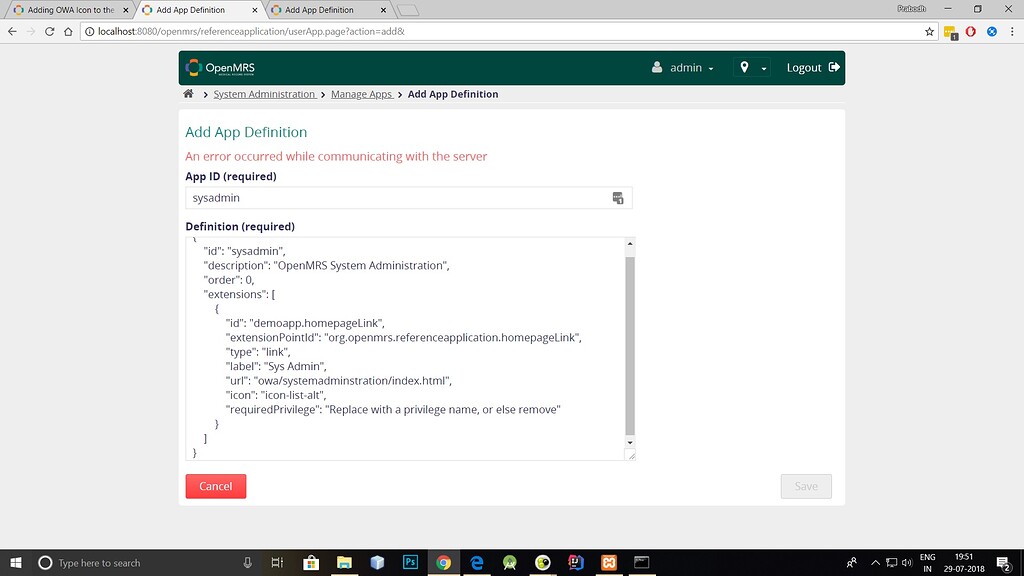The width and height of the screenshot is (1024, 576).
Task: Open the Manage Apps breadcrumb link
Action: coord(361,93)
